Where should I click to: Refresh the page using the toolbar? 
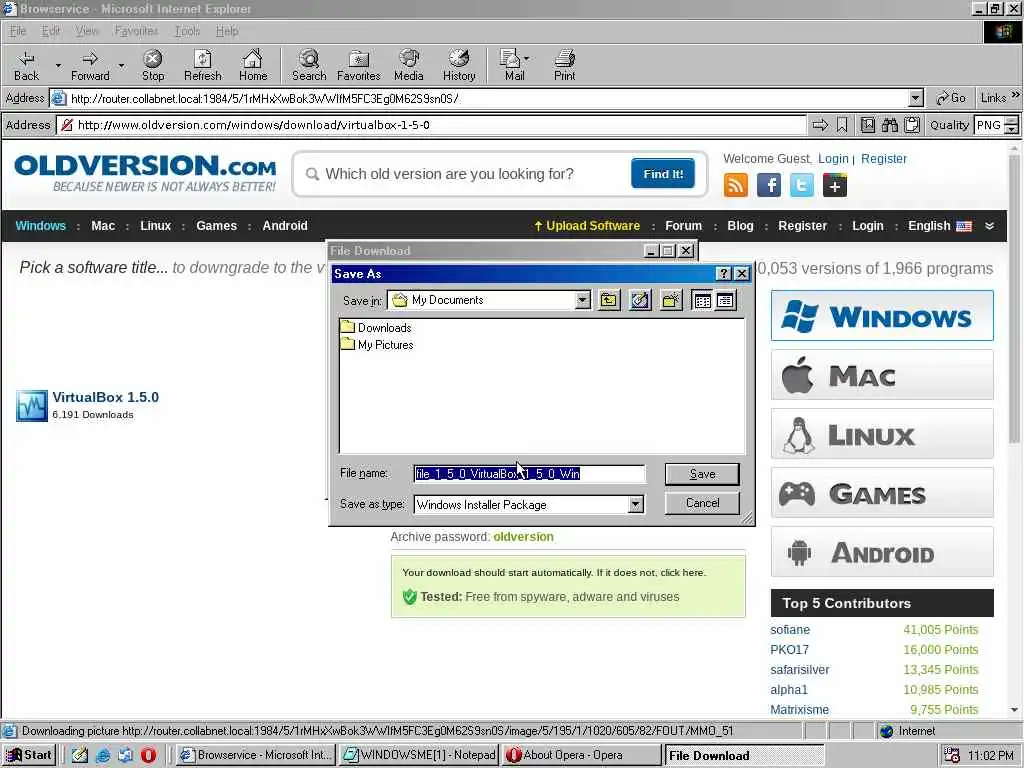pyautogui.click(x=202, y=66)
